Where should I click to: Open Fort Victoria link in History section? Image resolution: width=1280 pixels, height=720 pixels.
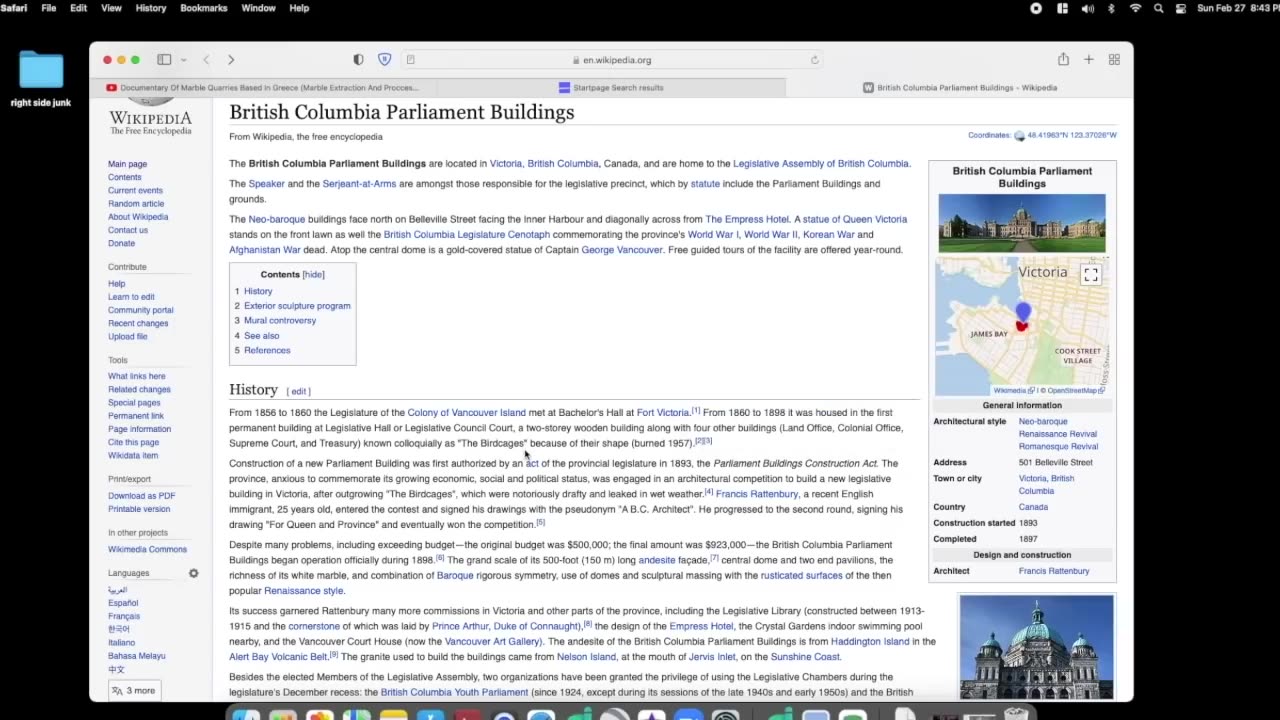pos(663,412)
